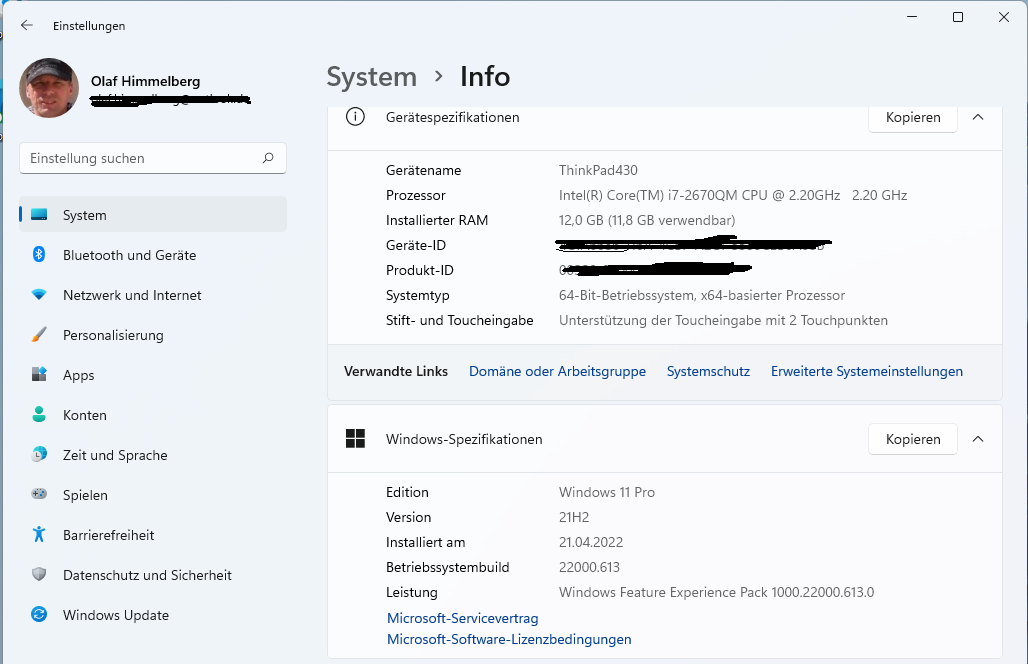Open Netzwerk und Internet settings
Viewport: 1028px width, 664px height.
[153, 295]
